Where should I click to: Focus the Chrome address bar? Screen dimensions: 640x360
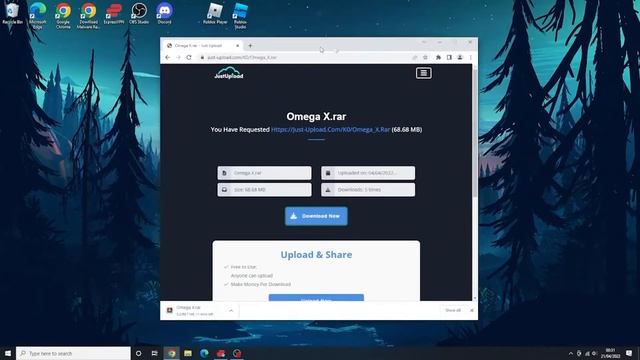pyautogui.click(x=313, y=58)
